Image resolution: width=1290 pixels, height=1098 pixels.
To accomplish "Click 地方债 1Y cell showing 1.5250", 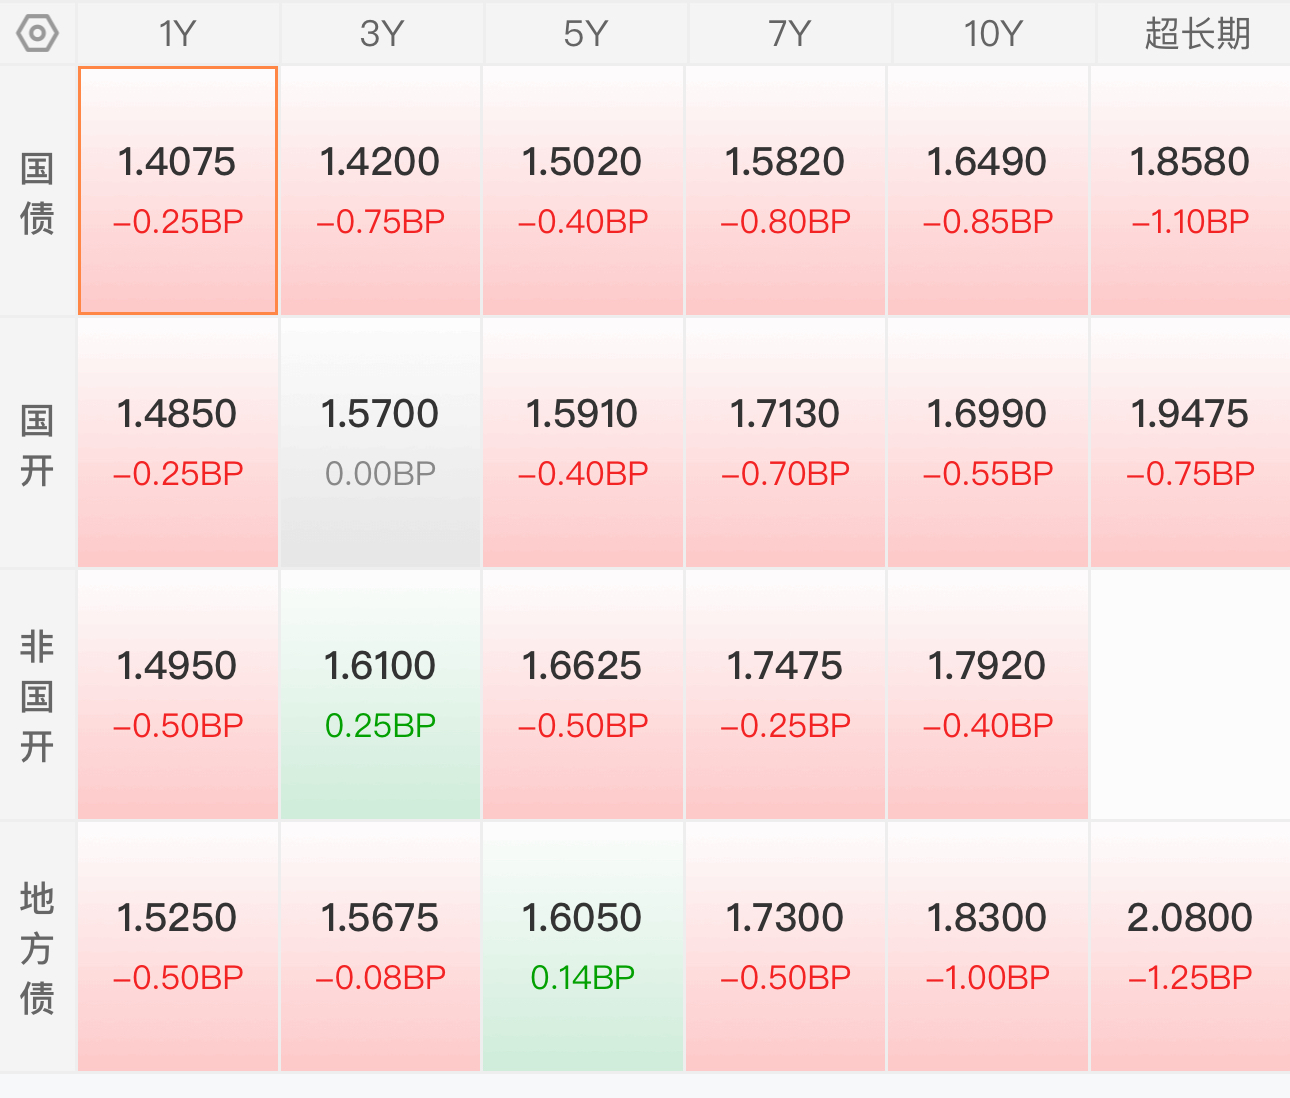I will pos(178,947).
